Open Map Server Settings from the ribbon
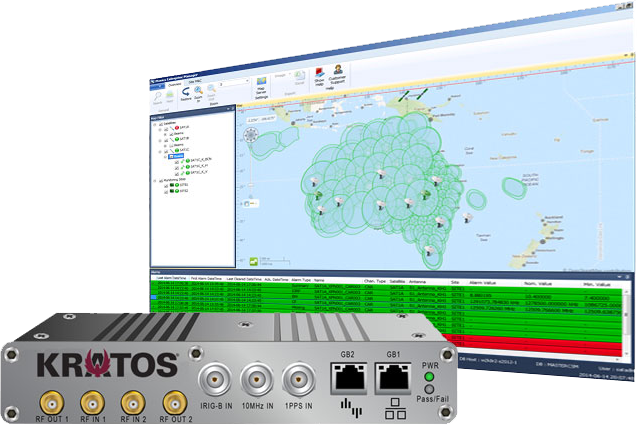637x426 pixels. [x=261, y=88]
